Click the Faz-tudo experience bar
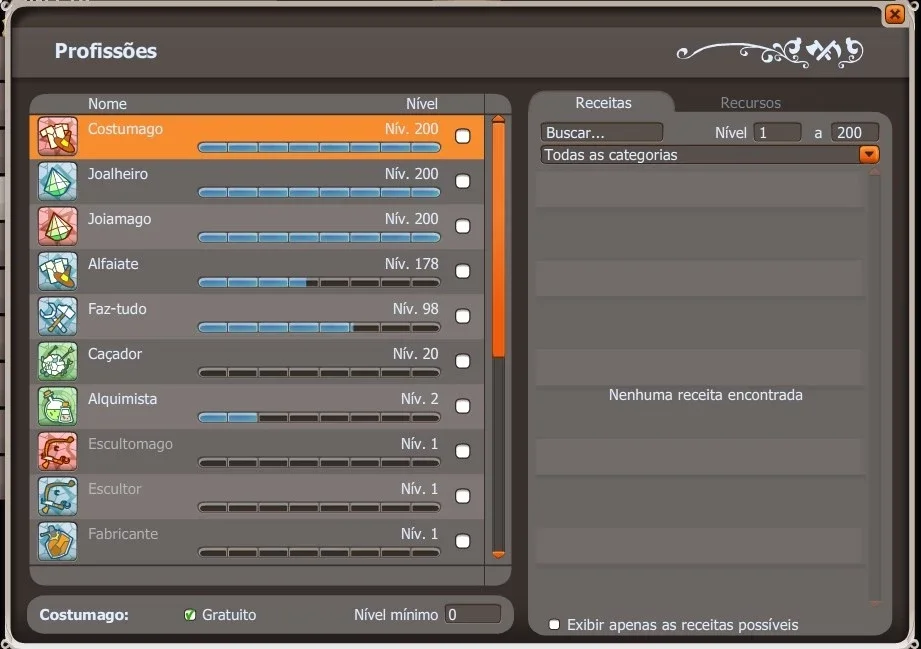The width and height of the screenshot is (921, 649). coord(319,327)
